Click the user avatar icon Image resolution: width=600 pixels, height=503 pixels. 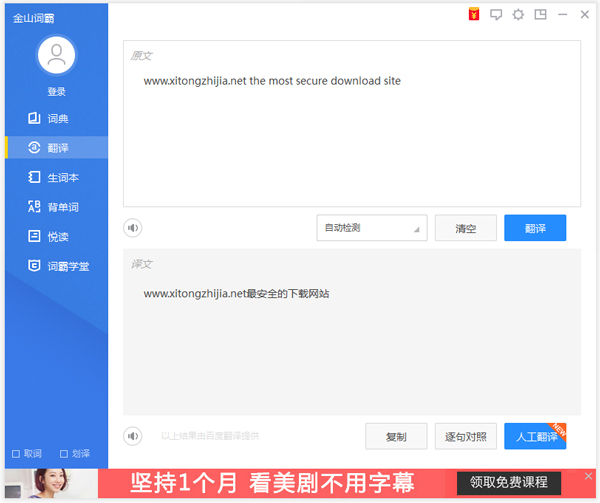[57, 56]
